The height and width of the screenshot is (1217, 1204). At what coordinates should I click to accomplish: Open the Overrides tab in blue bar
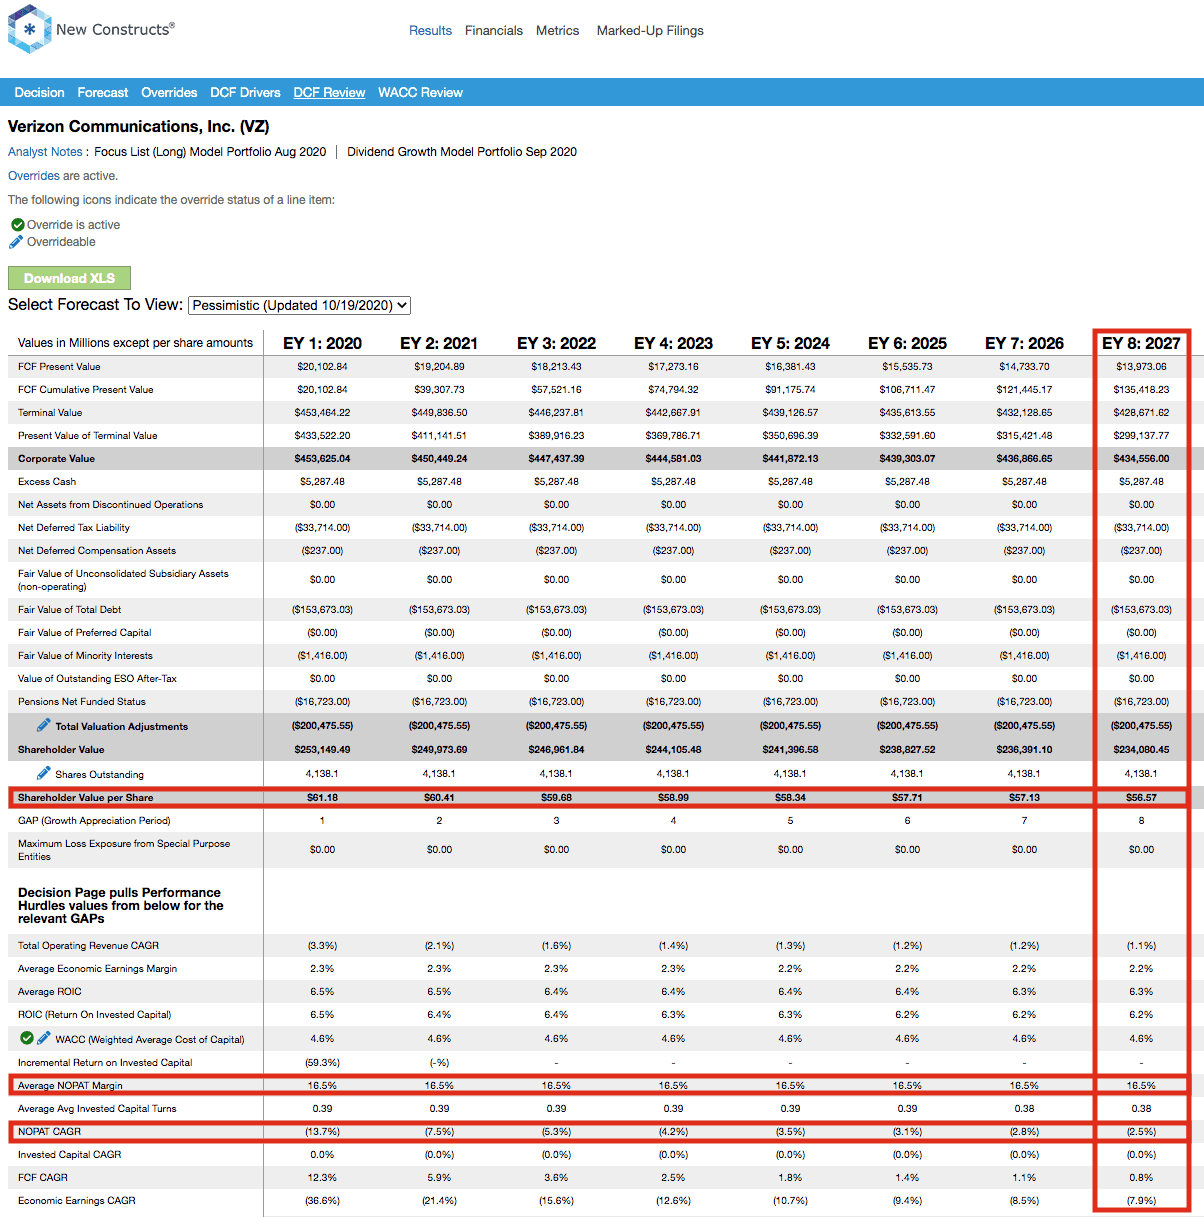[x=169, y=92]
